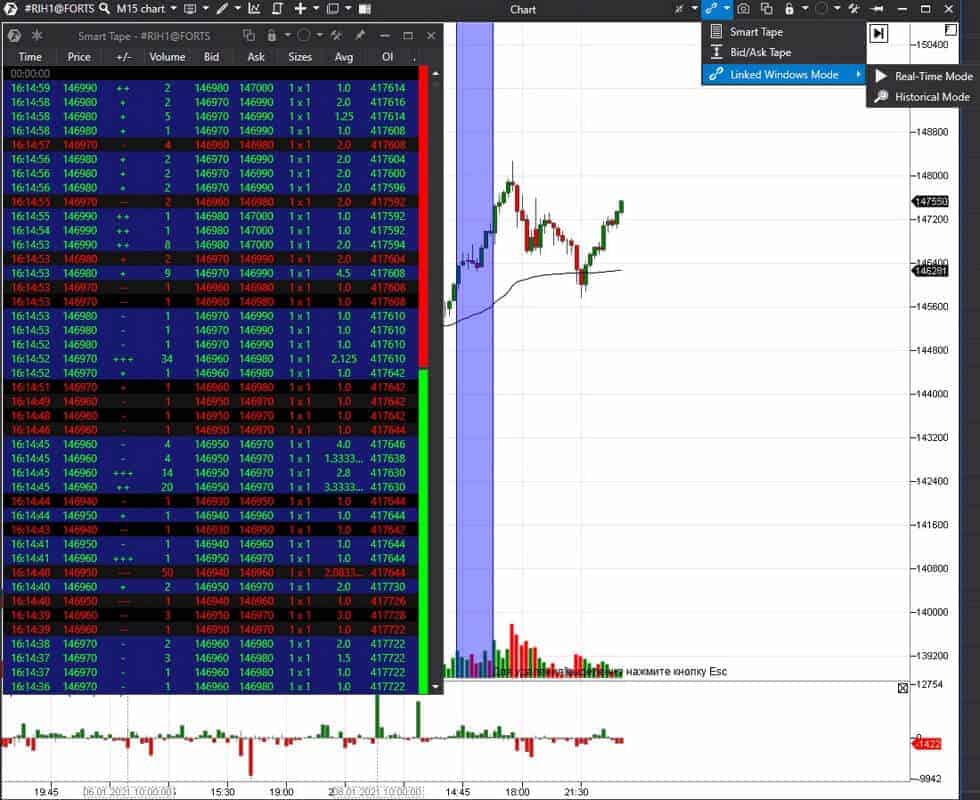Click the chart screenshot camera icon
Viewport: 980px width, 800px height.
click(743, 9)
